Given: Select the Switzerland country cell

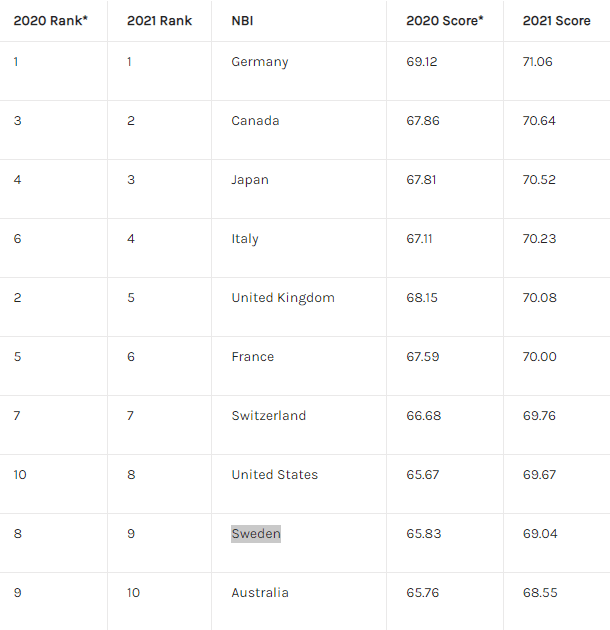Looking at the screenshot, I should click(269, 416).
